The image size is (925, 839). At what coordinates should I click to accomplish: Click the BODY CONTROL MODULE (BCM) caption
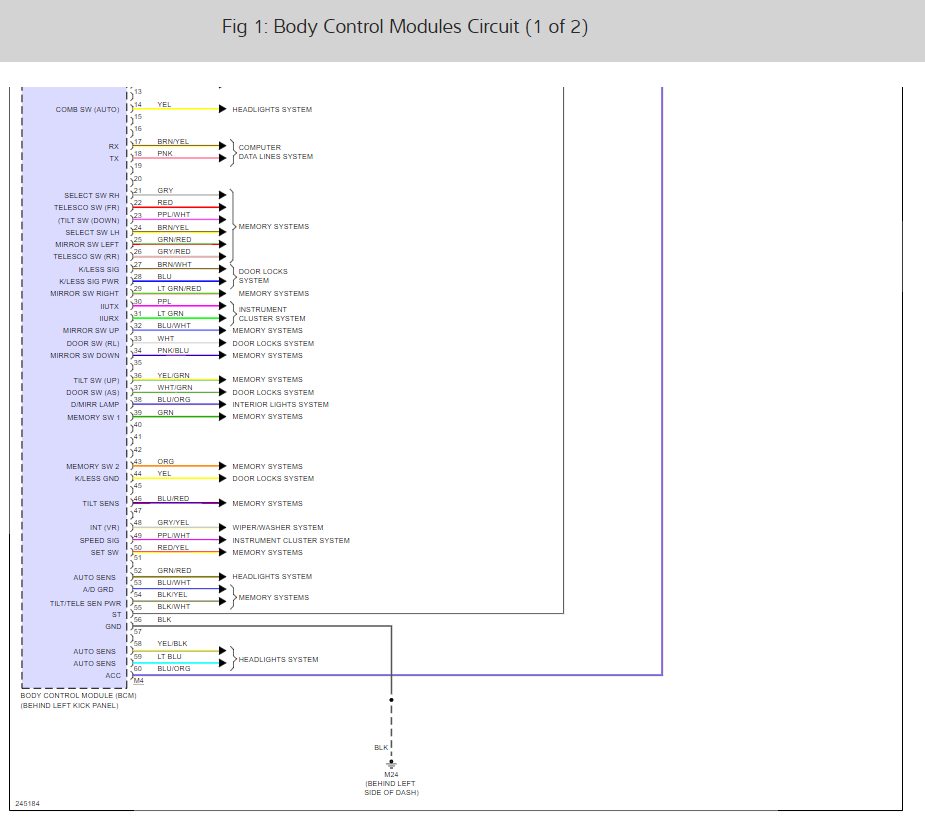[78, 696]
